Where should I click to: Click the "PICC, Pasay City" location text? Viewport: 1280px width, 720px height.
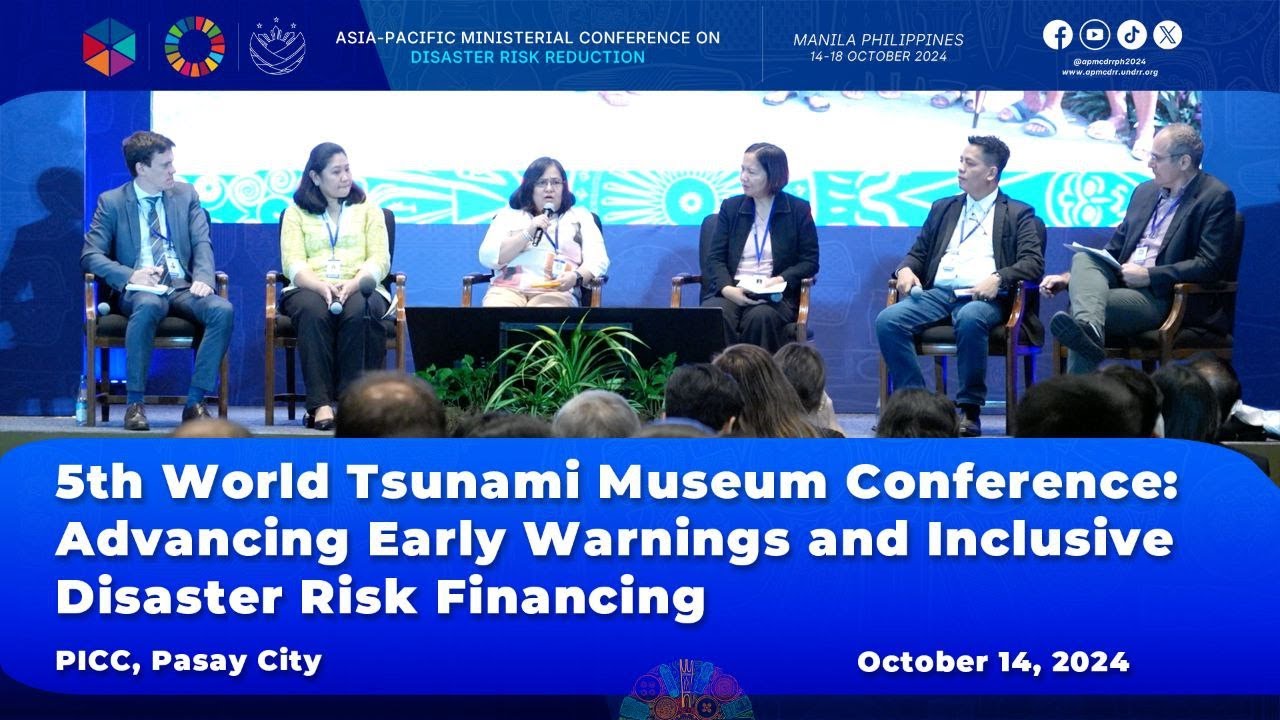189,661
